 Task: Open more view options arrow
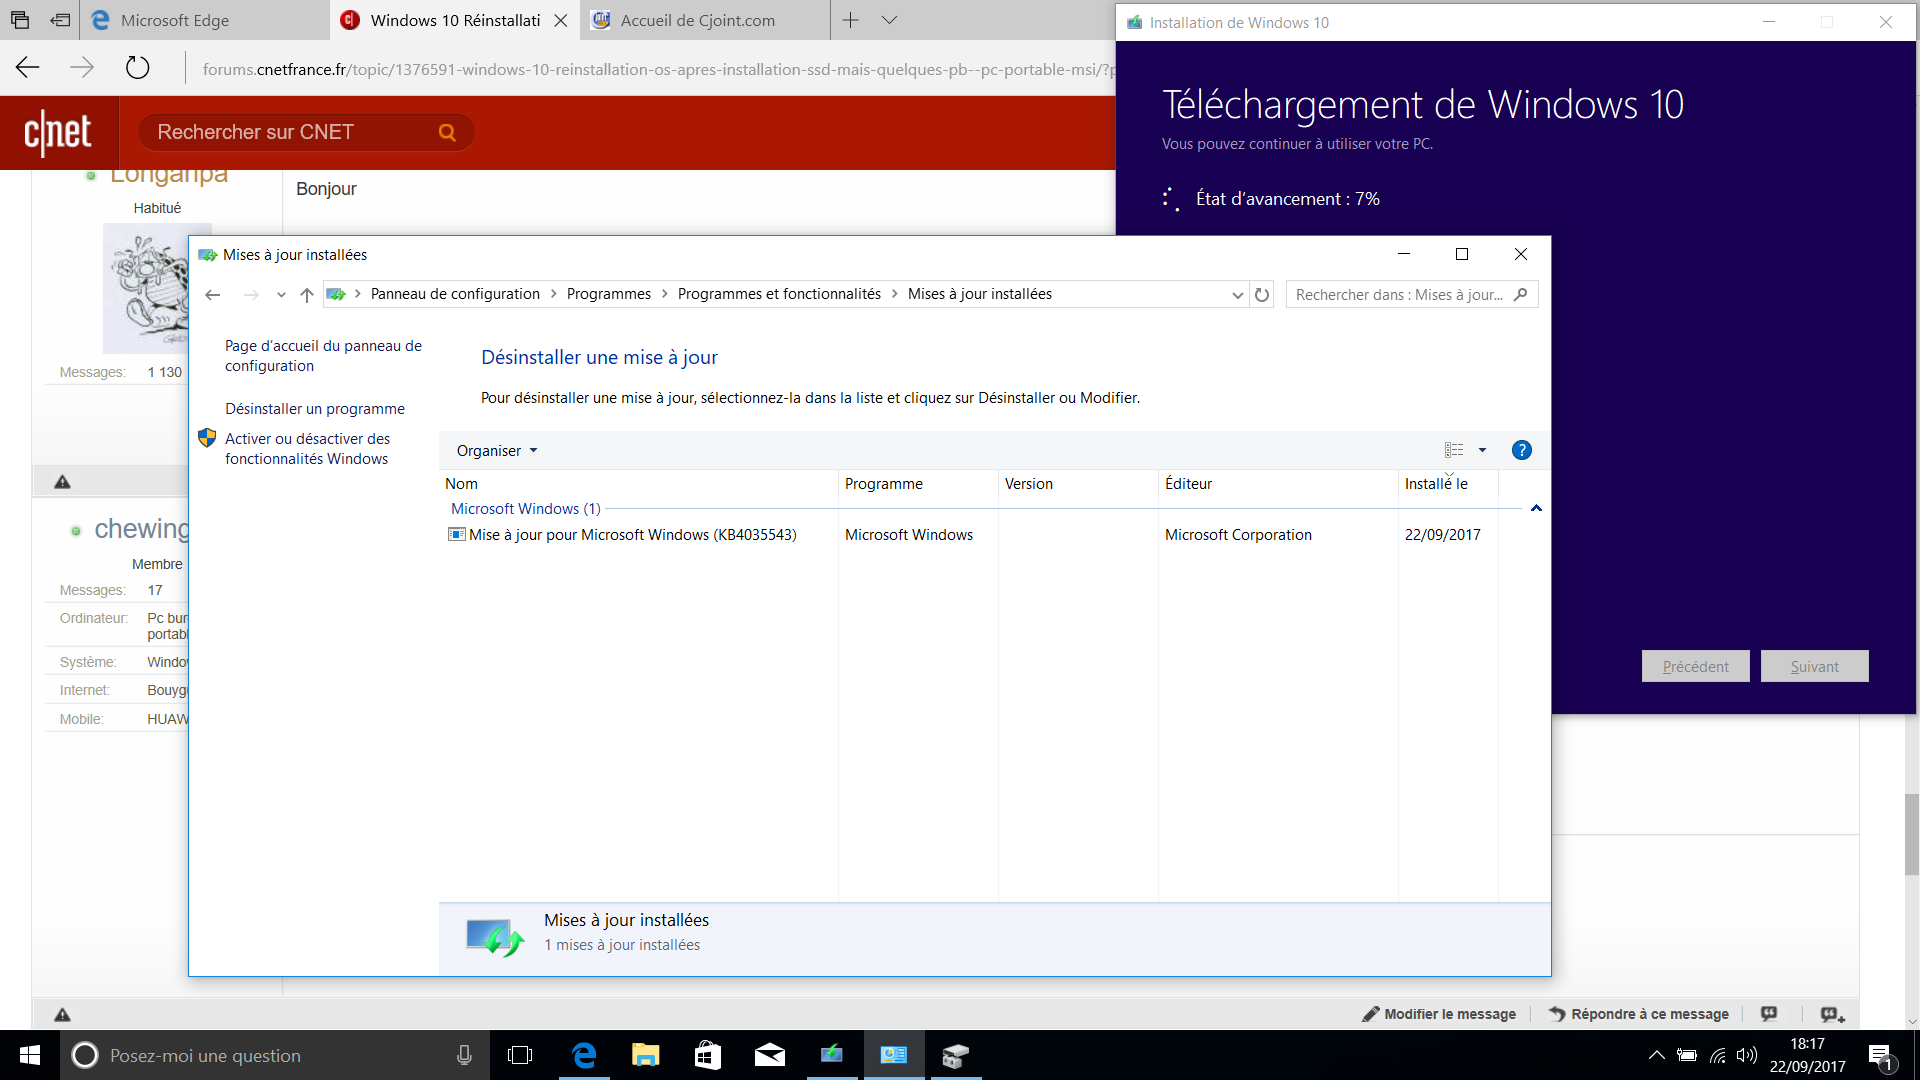point(1482,450)
